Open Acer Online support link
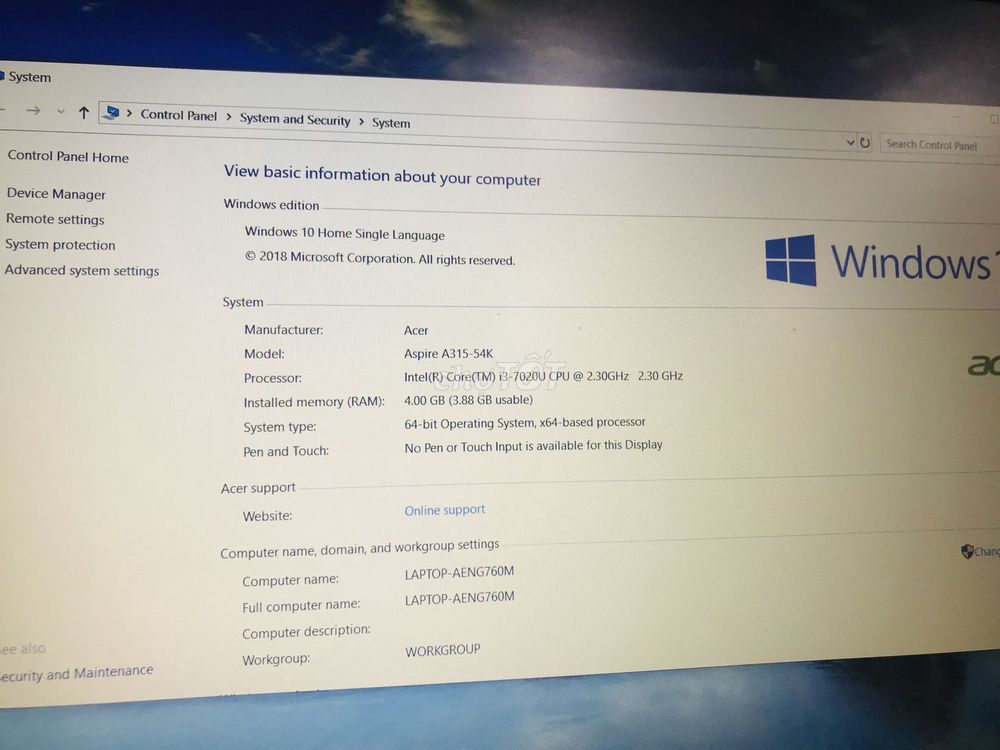 pyautogui.click(x=445, y=510)
